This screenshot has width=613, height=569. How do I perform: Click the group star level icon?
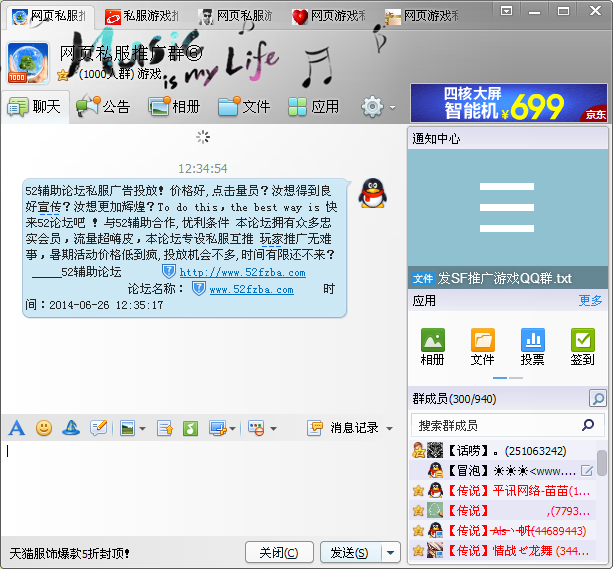coord(63,74)
